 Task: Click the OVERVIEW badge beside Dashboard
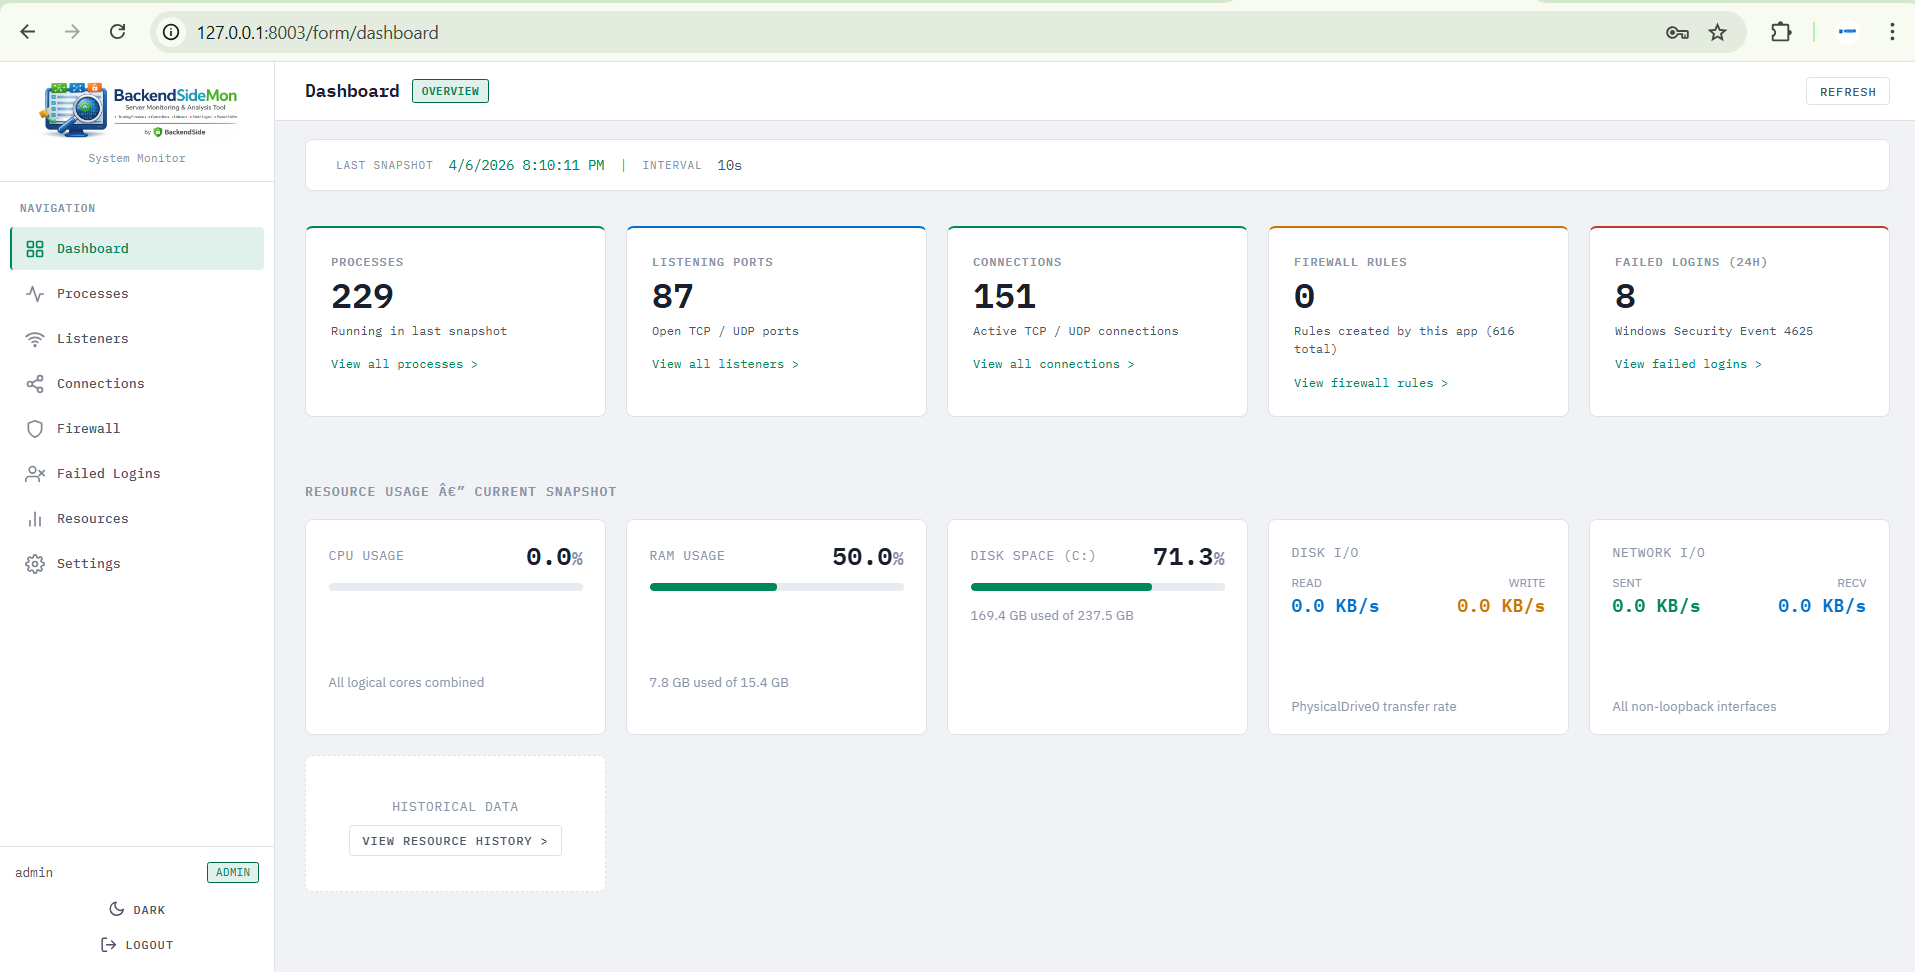coord(450,90)
